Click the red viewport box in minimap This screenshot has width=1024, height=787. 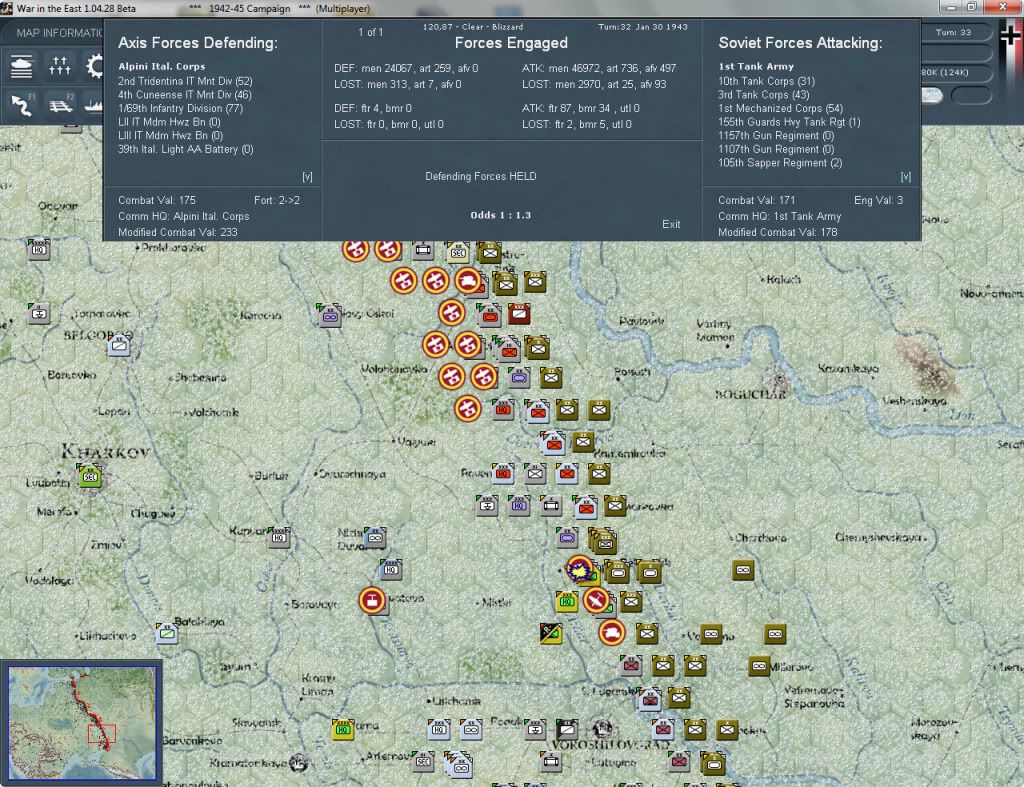point(102,733)
